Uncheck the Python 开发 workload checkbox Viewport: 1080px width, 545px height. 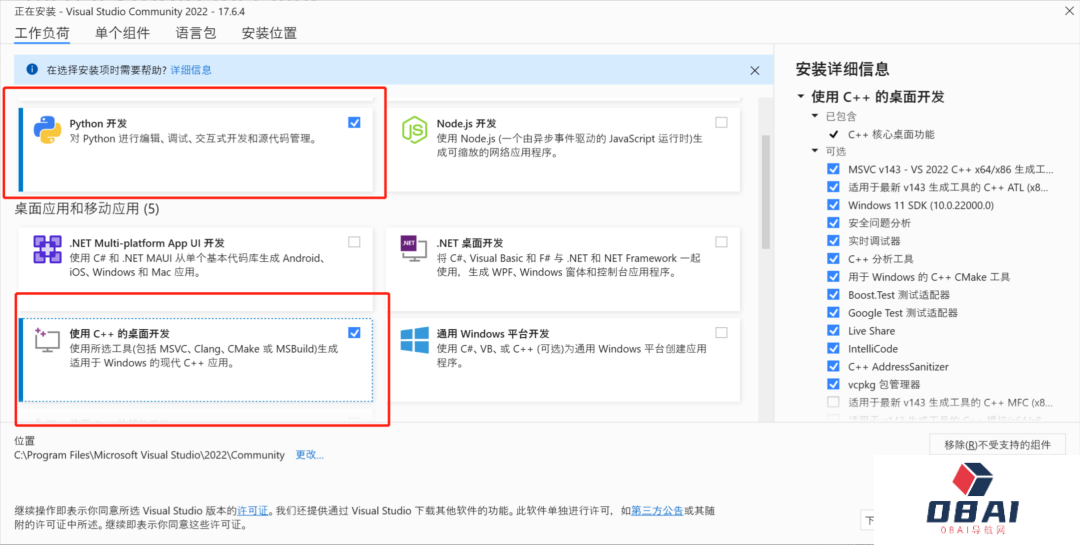(355, 122)
